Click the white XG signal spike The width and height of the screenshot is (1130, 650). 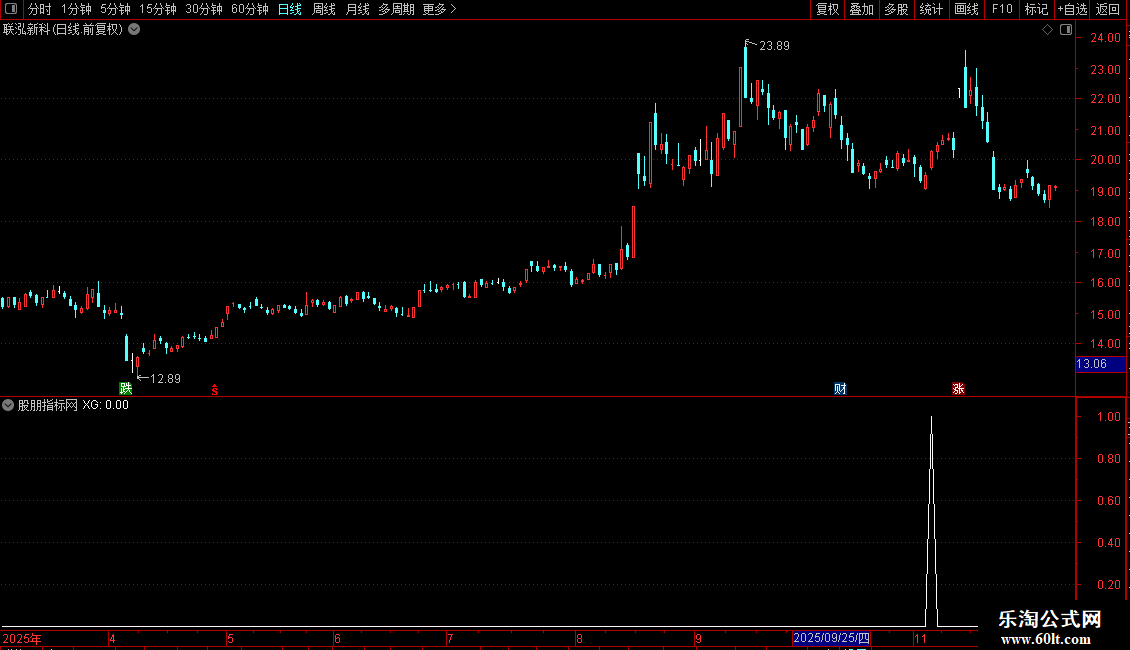click(x=931, y=522)
